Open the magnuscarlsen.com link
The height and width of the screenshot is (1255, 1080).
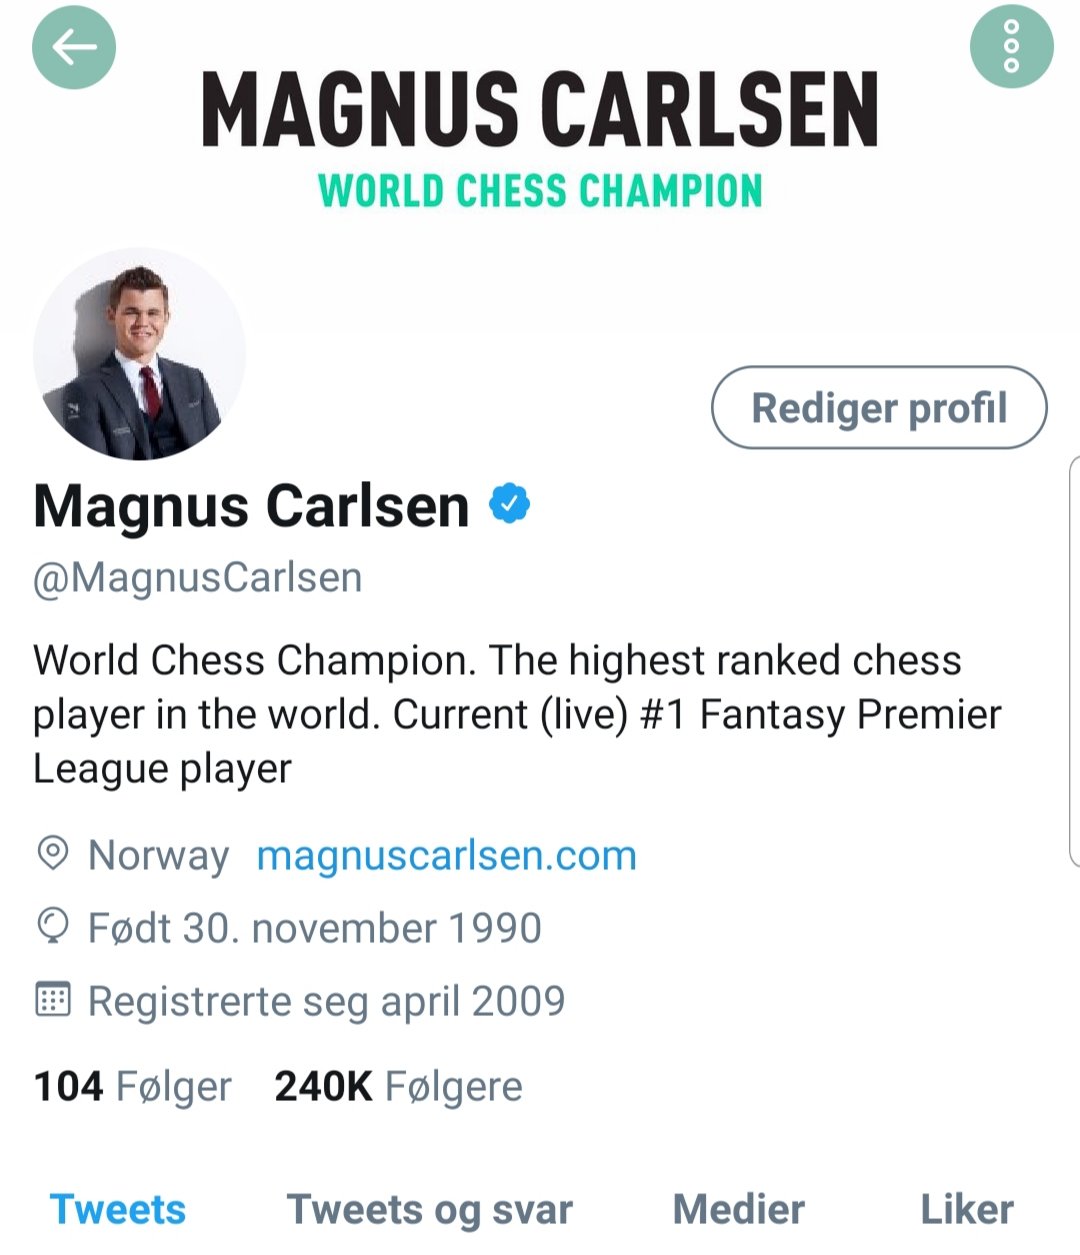(446, 856)
